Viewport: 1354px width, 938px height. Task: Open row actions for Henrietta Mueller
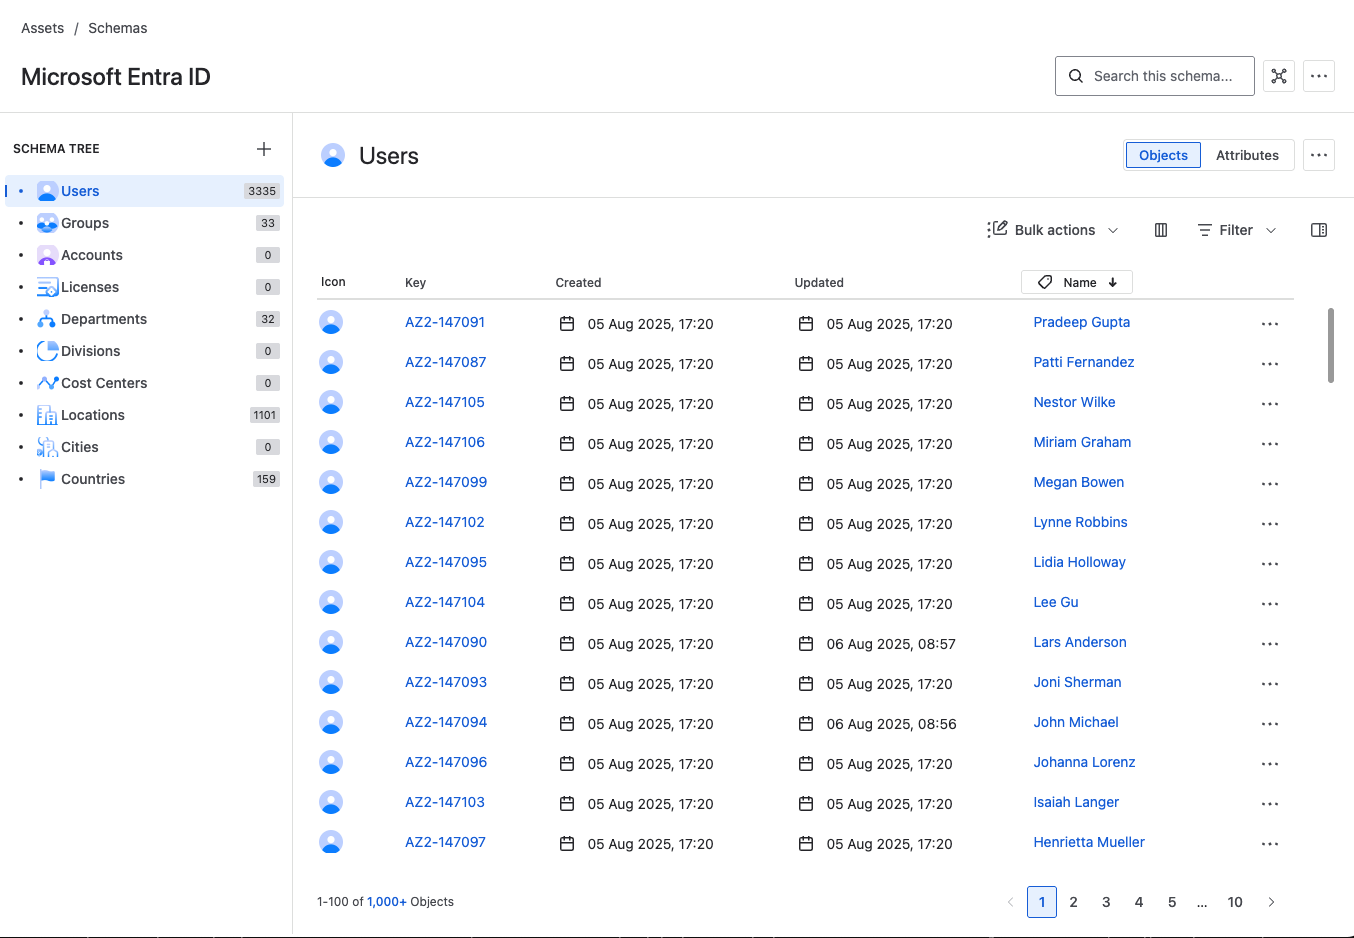[1270, 844]
